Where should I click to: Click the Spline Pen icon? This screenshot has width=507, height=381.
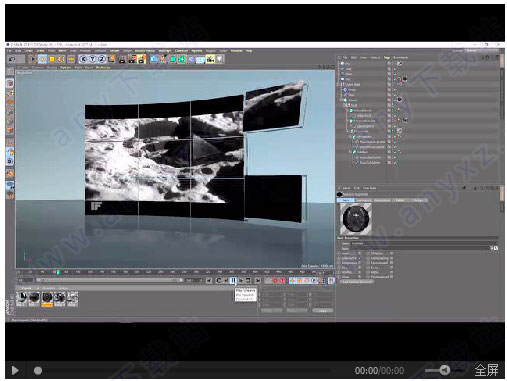pos(163,59)
